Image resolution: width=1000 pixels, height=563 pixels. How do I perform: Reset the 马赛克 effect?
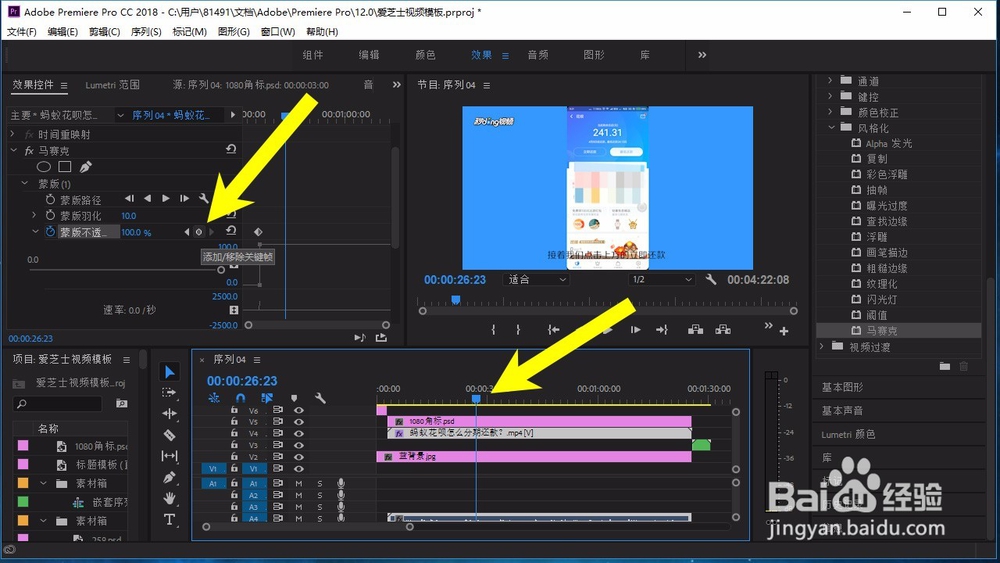tap(231, 149)
